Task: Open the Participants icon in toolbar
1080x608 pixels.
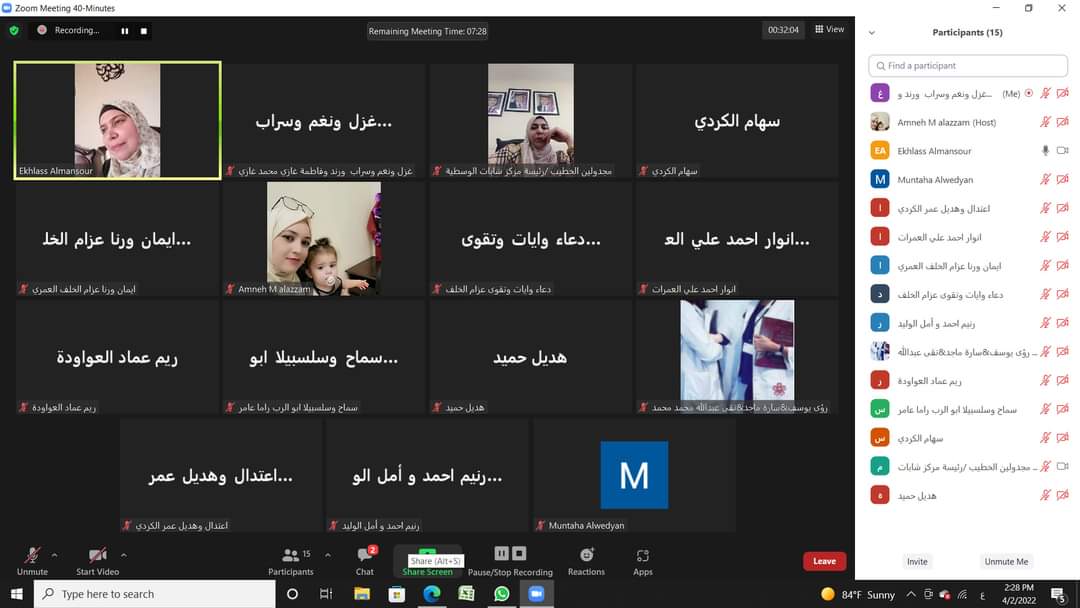Action: [290, 555]
